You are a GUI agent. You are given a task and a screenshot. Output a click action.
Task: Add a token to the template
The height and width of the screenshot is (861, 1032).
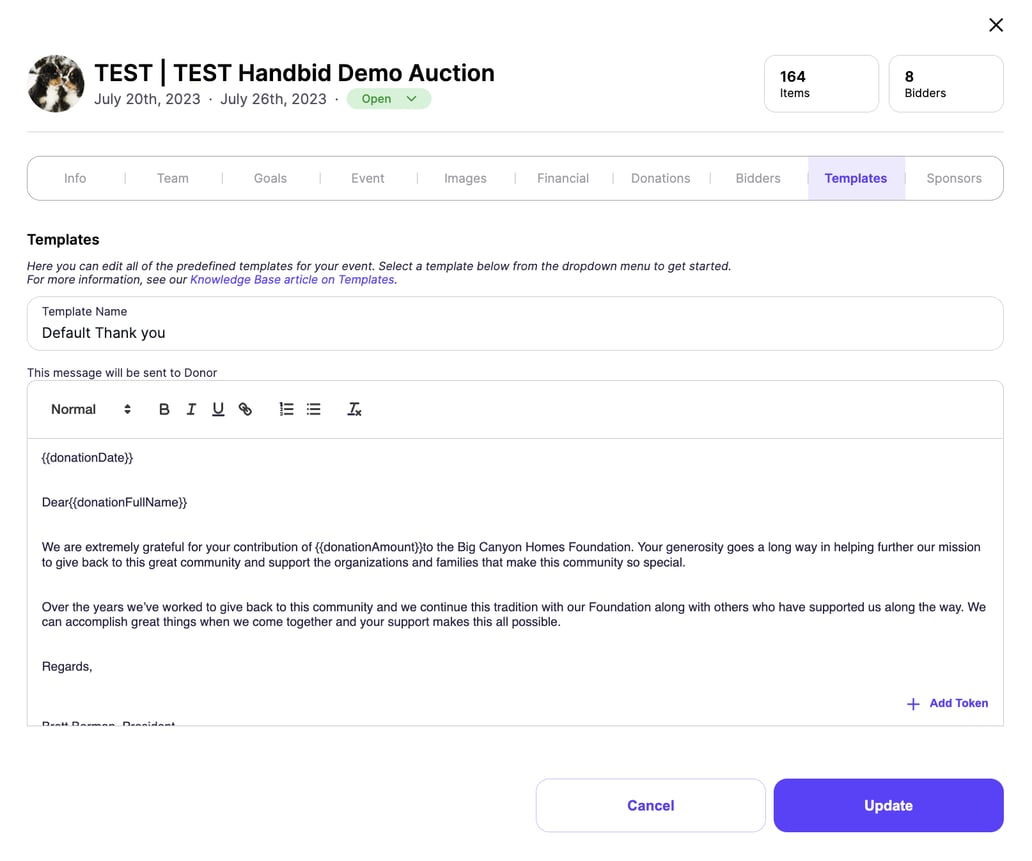tap(946, 703)
